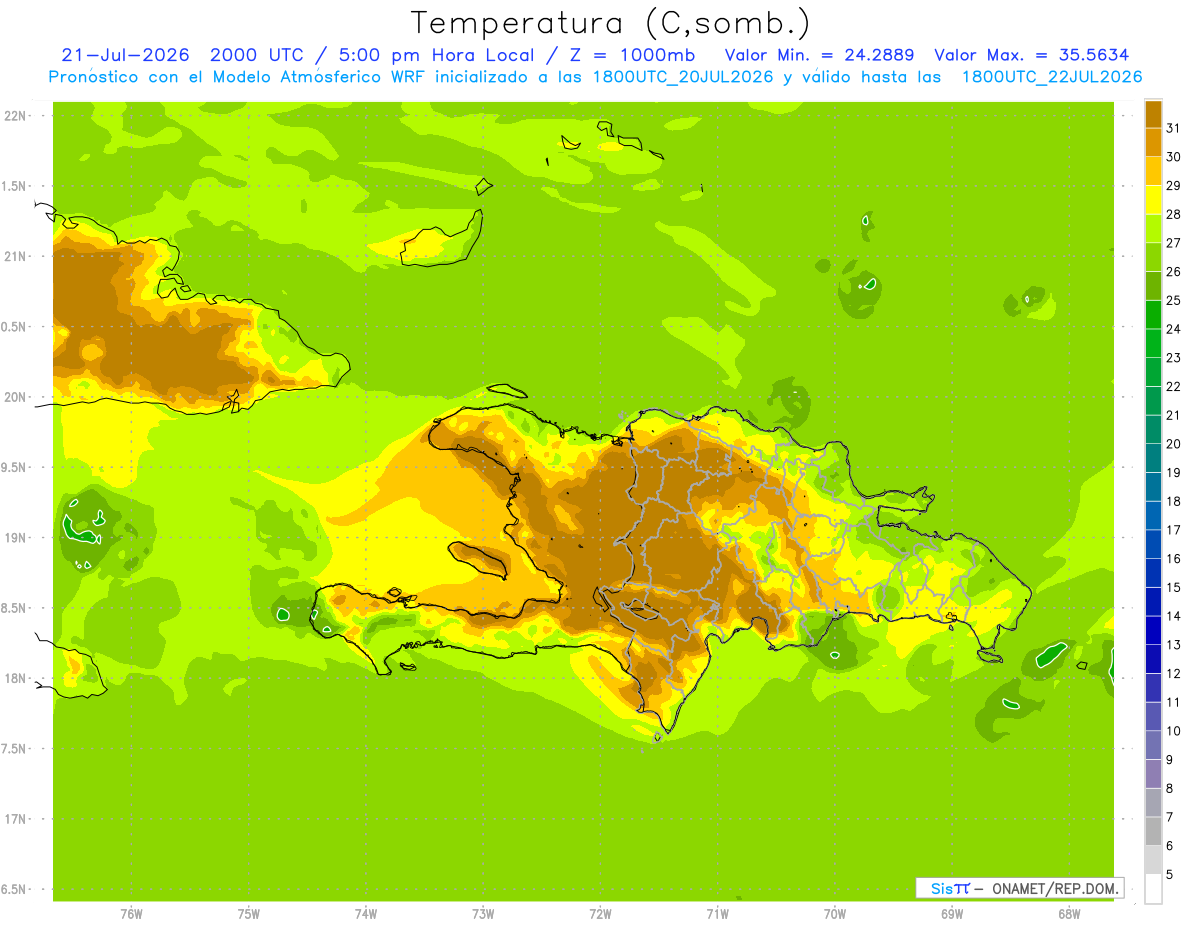Screen dimensions: 1200x927
Task: Pick the yellow swatch between 29 and 28
Action: tap(1153, 199)
